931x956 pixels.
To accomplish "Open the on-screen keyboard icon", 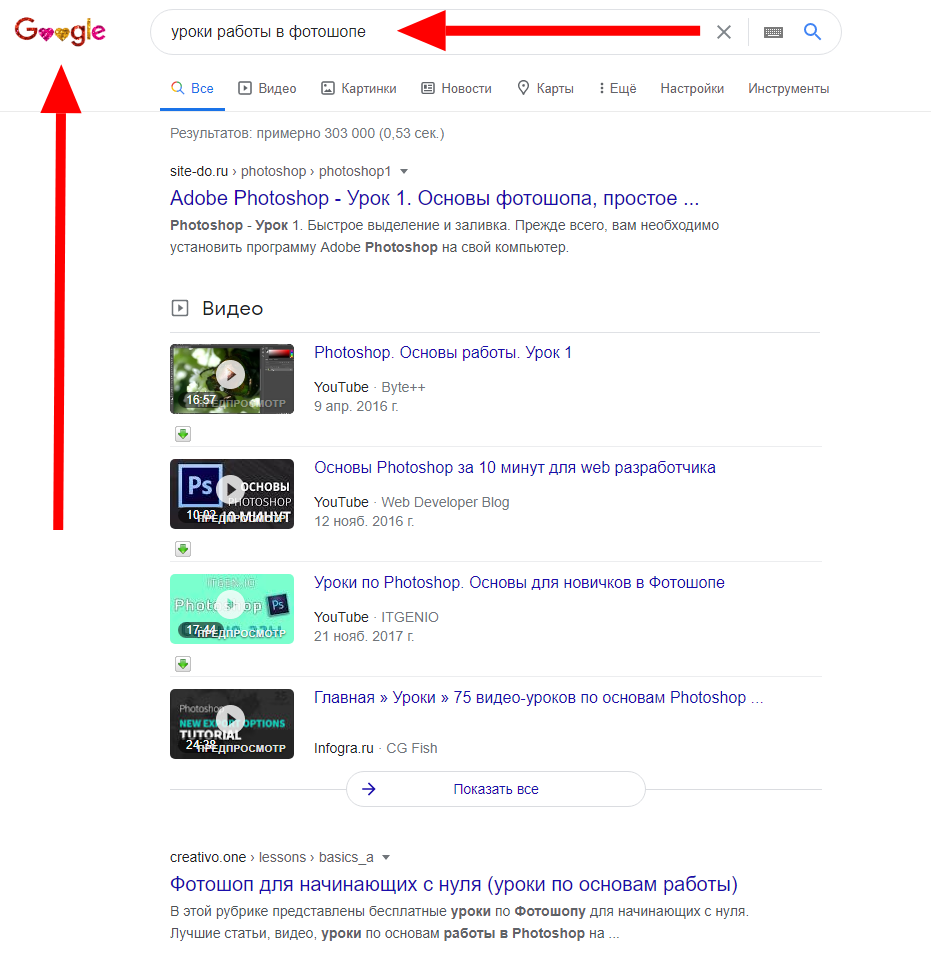I will (x=773, y=32).
